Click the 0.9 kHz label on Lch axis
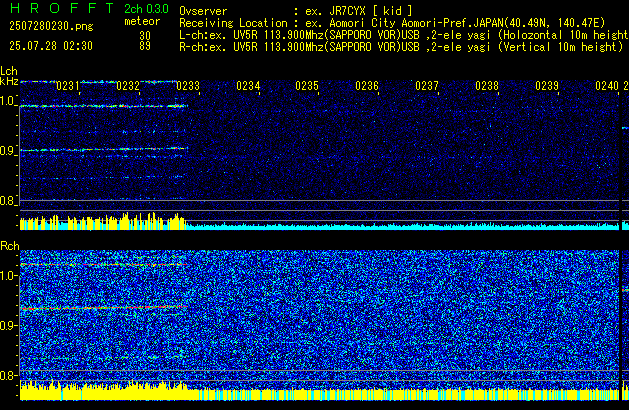This screenshot has height=410, width=629. pos(8,151)
